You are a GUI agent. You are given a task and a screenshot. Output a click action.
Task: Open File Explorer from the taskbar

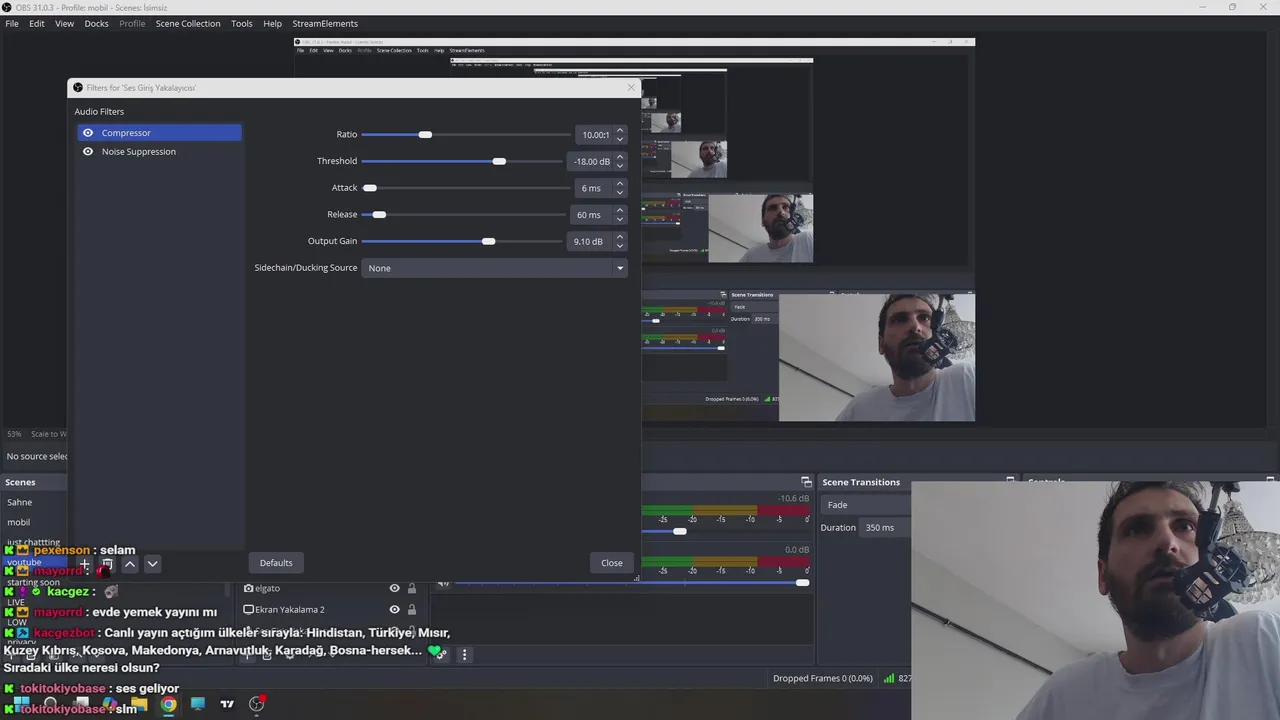tap(139, 704)
